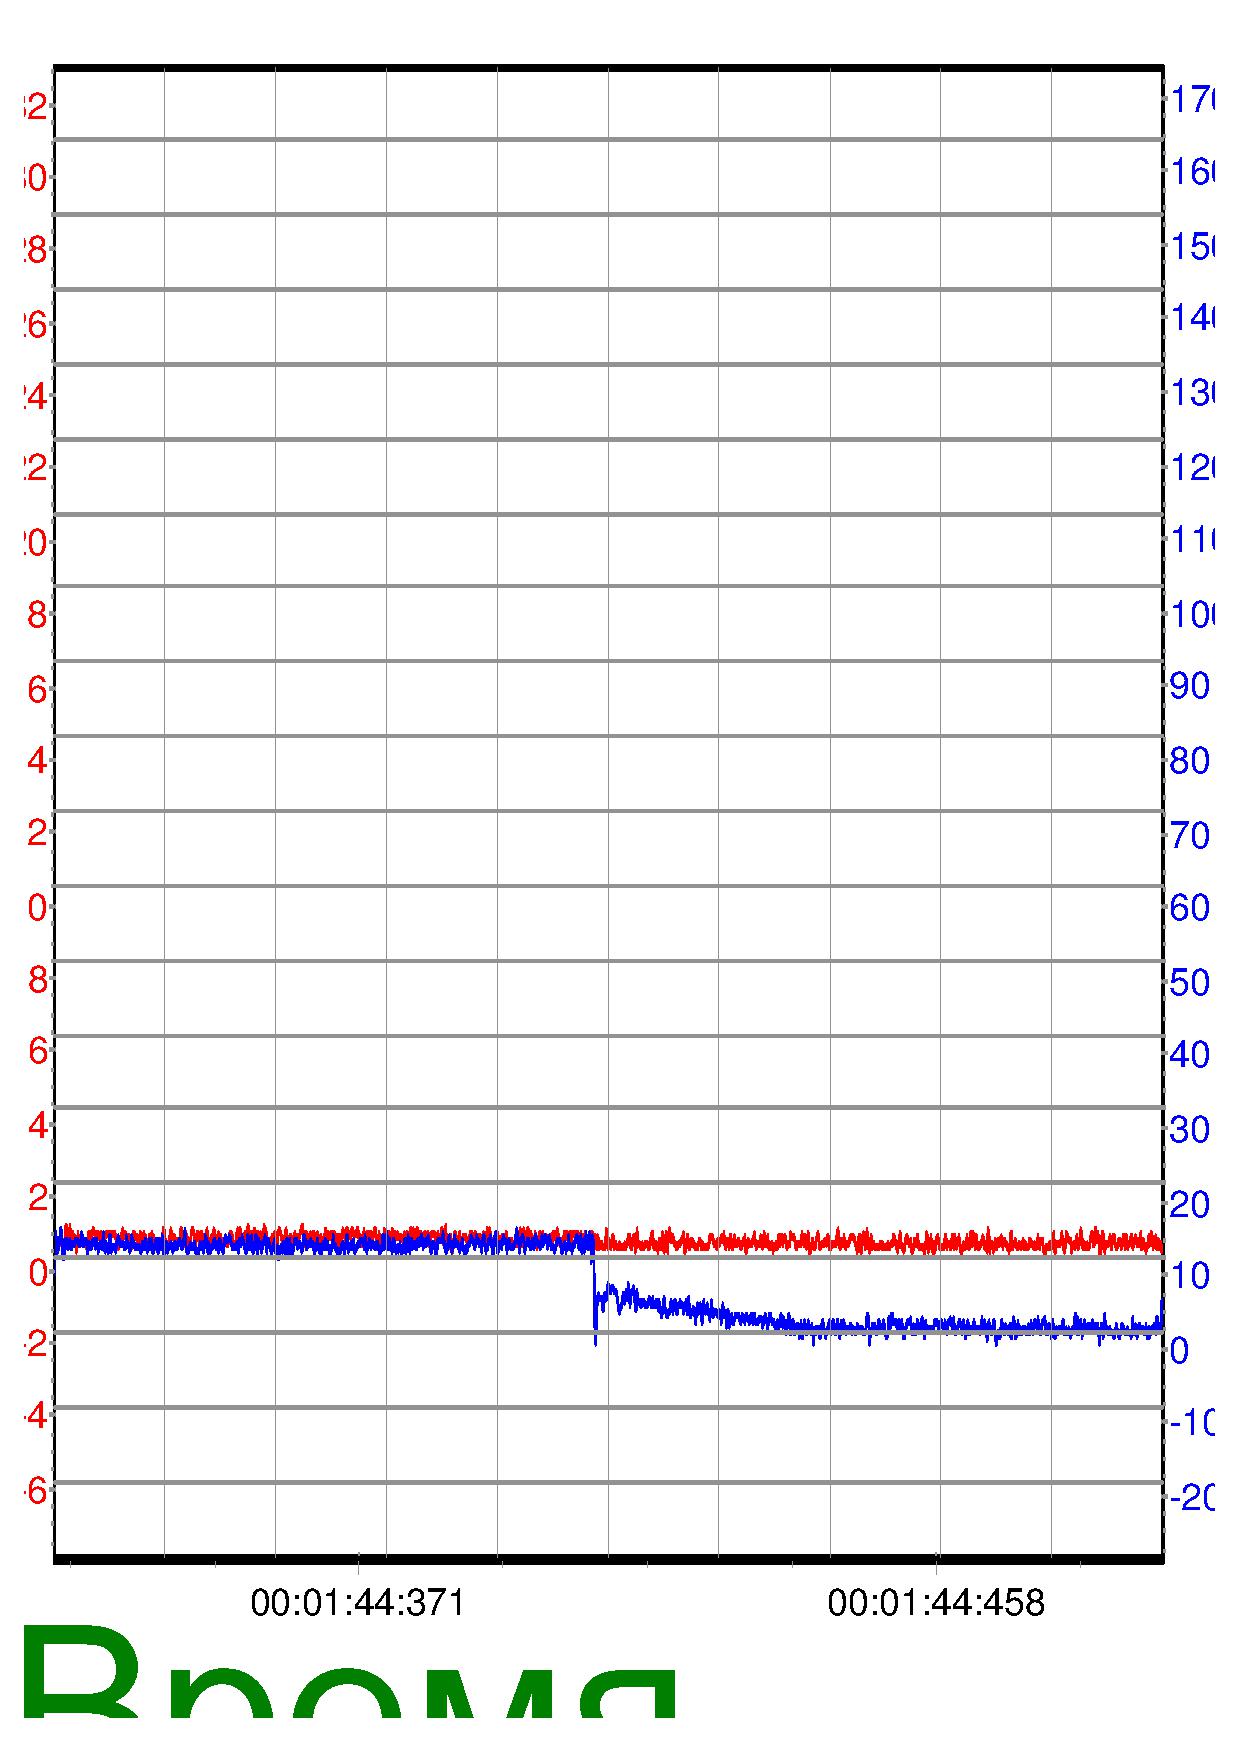Select the blue axis value 10
The width and height of the screenshot is (1240, 1754).
click(1190, 1275)
